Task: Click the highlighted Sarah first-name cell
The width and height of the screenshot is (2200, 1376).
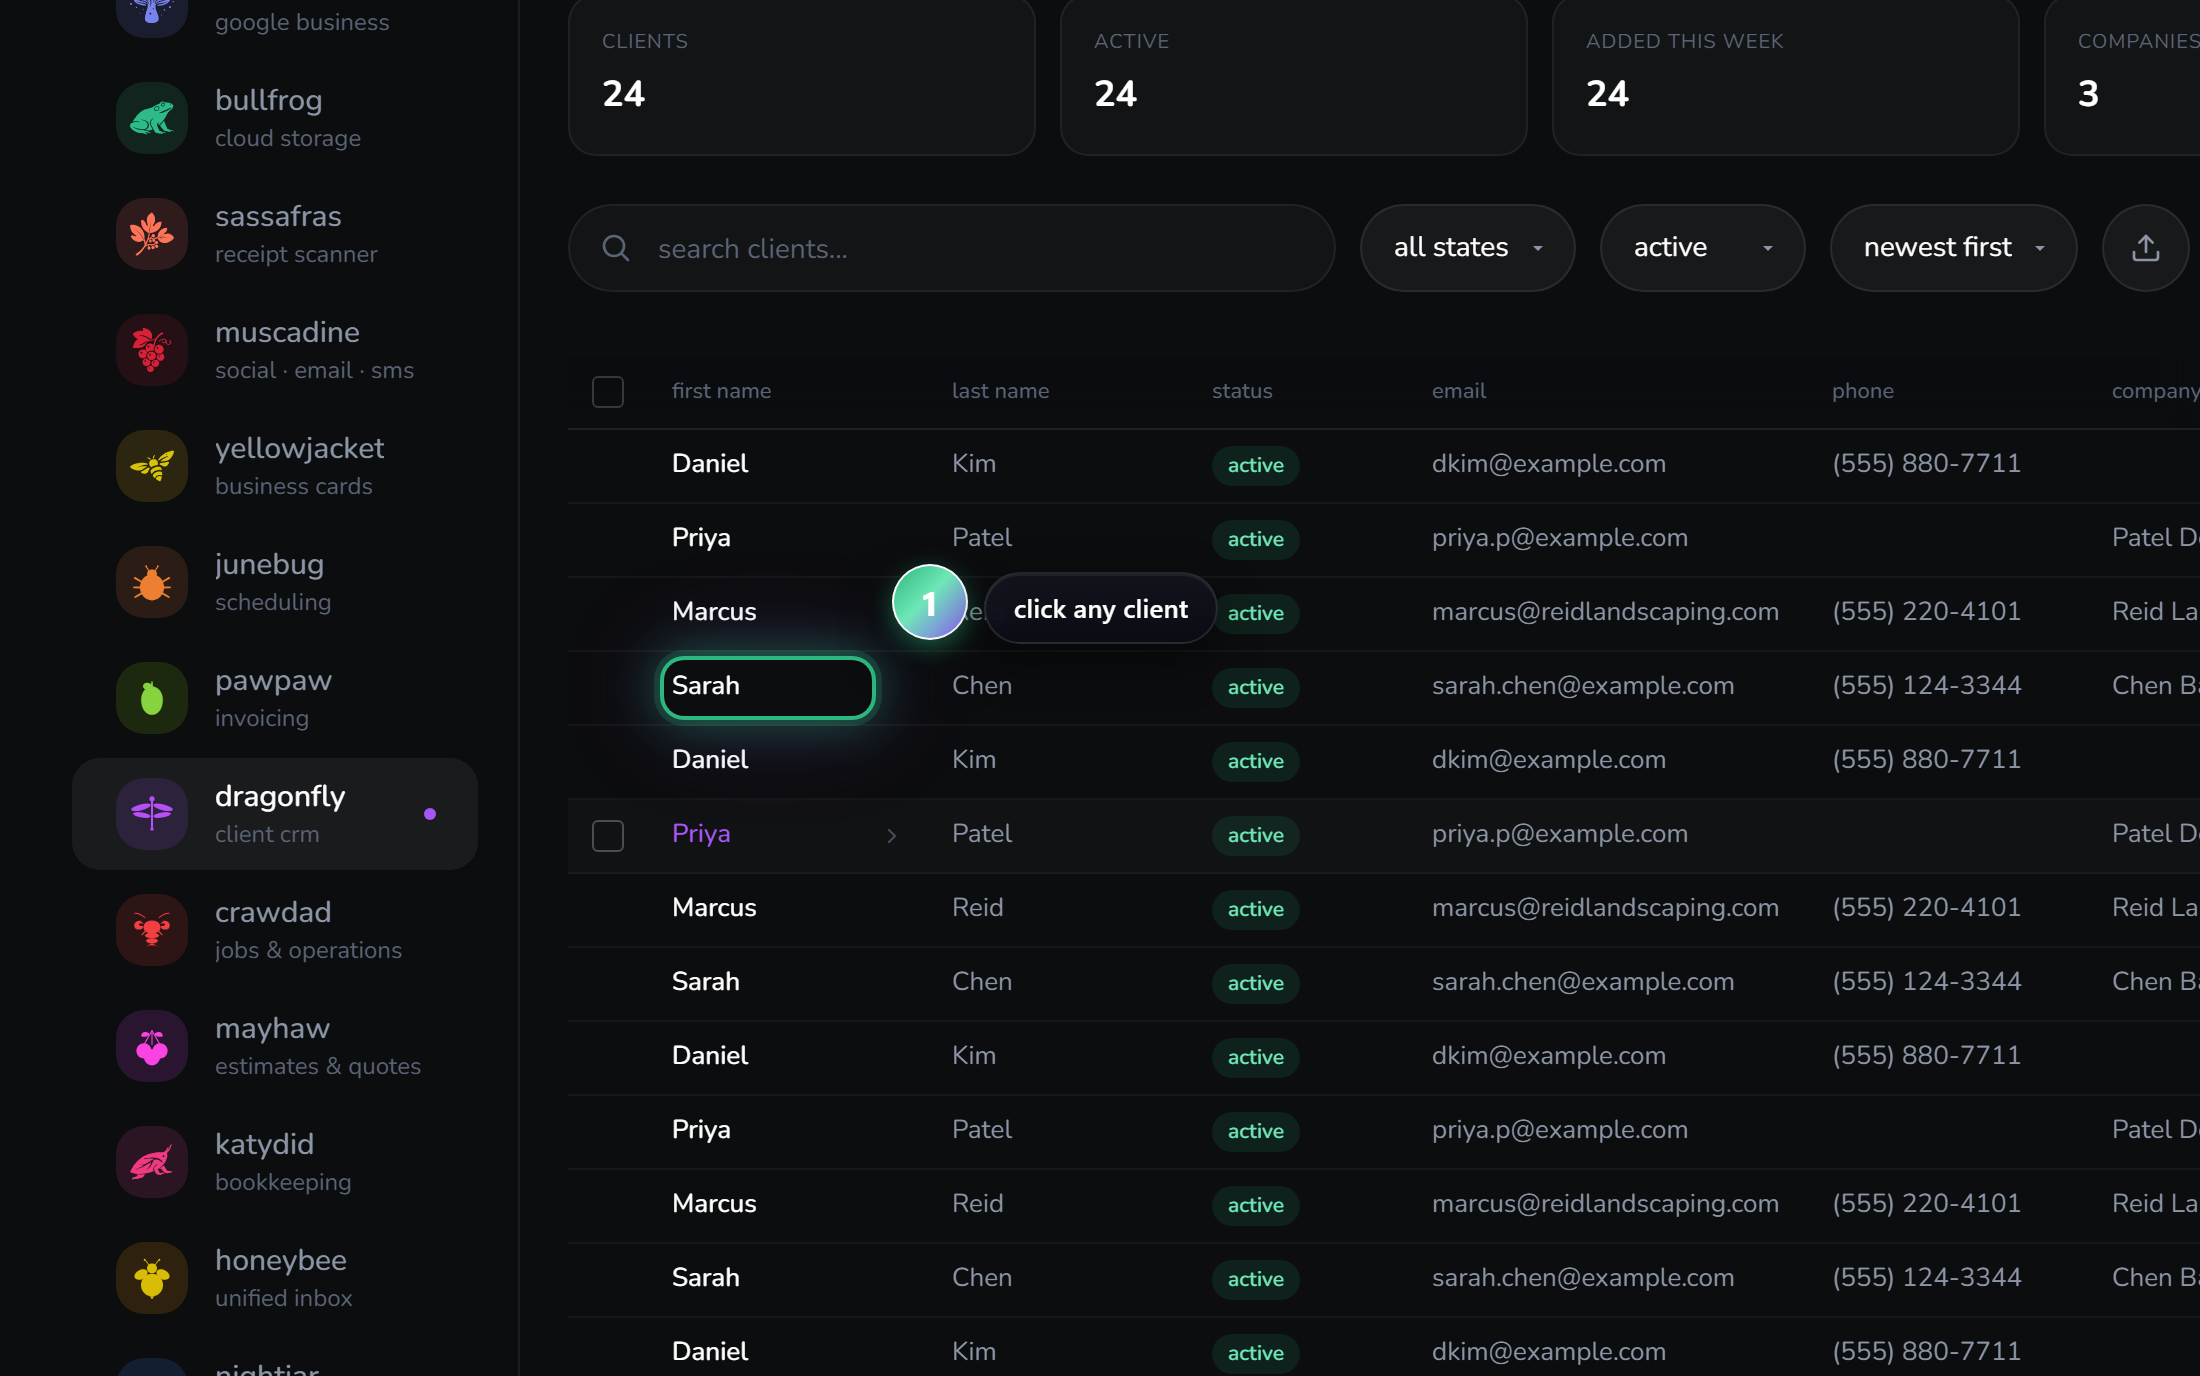Action: [768, 688]
